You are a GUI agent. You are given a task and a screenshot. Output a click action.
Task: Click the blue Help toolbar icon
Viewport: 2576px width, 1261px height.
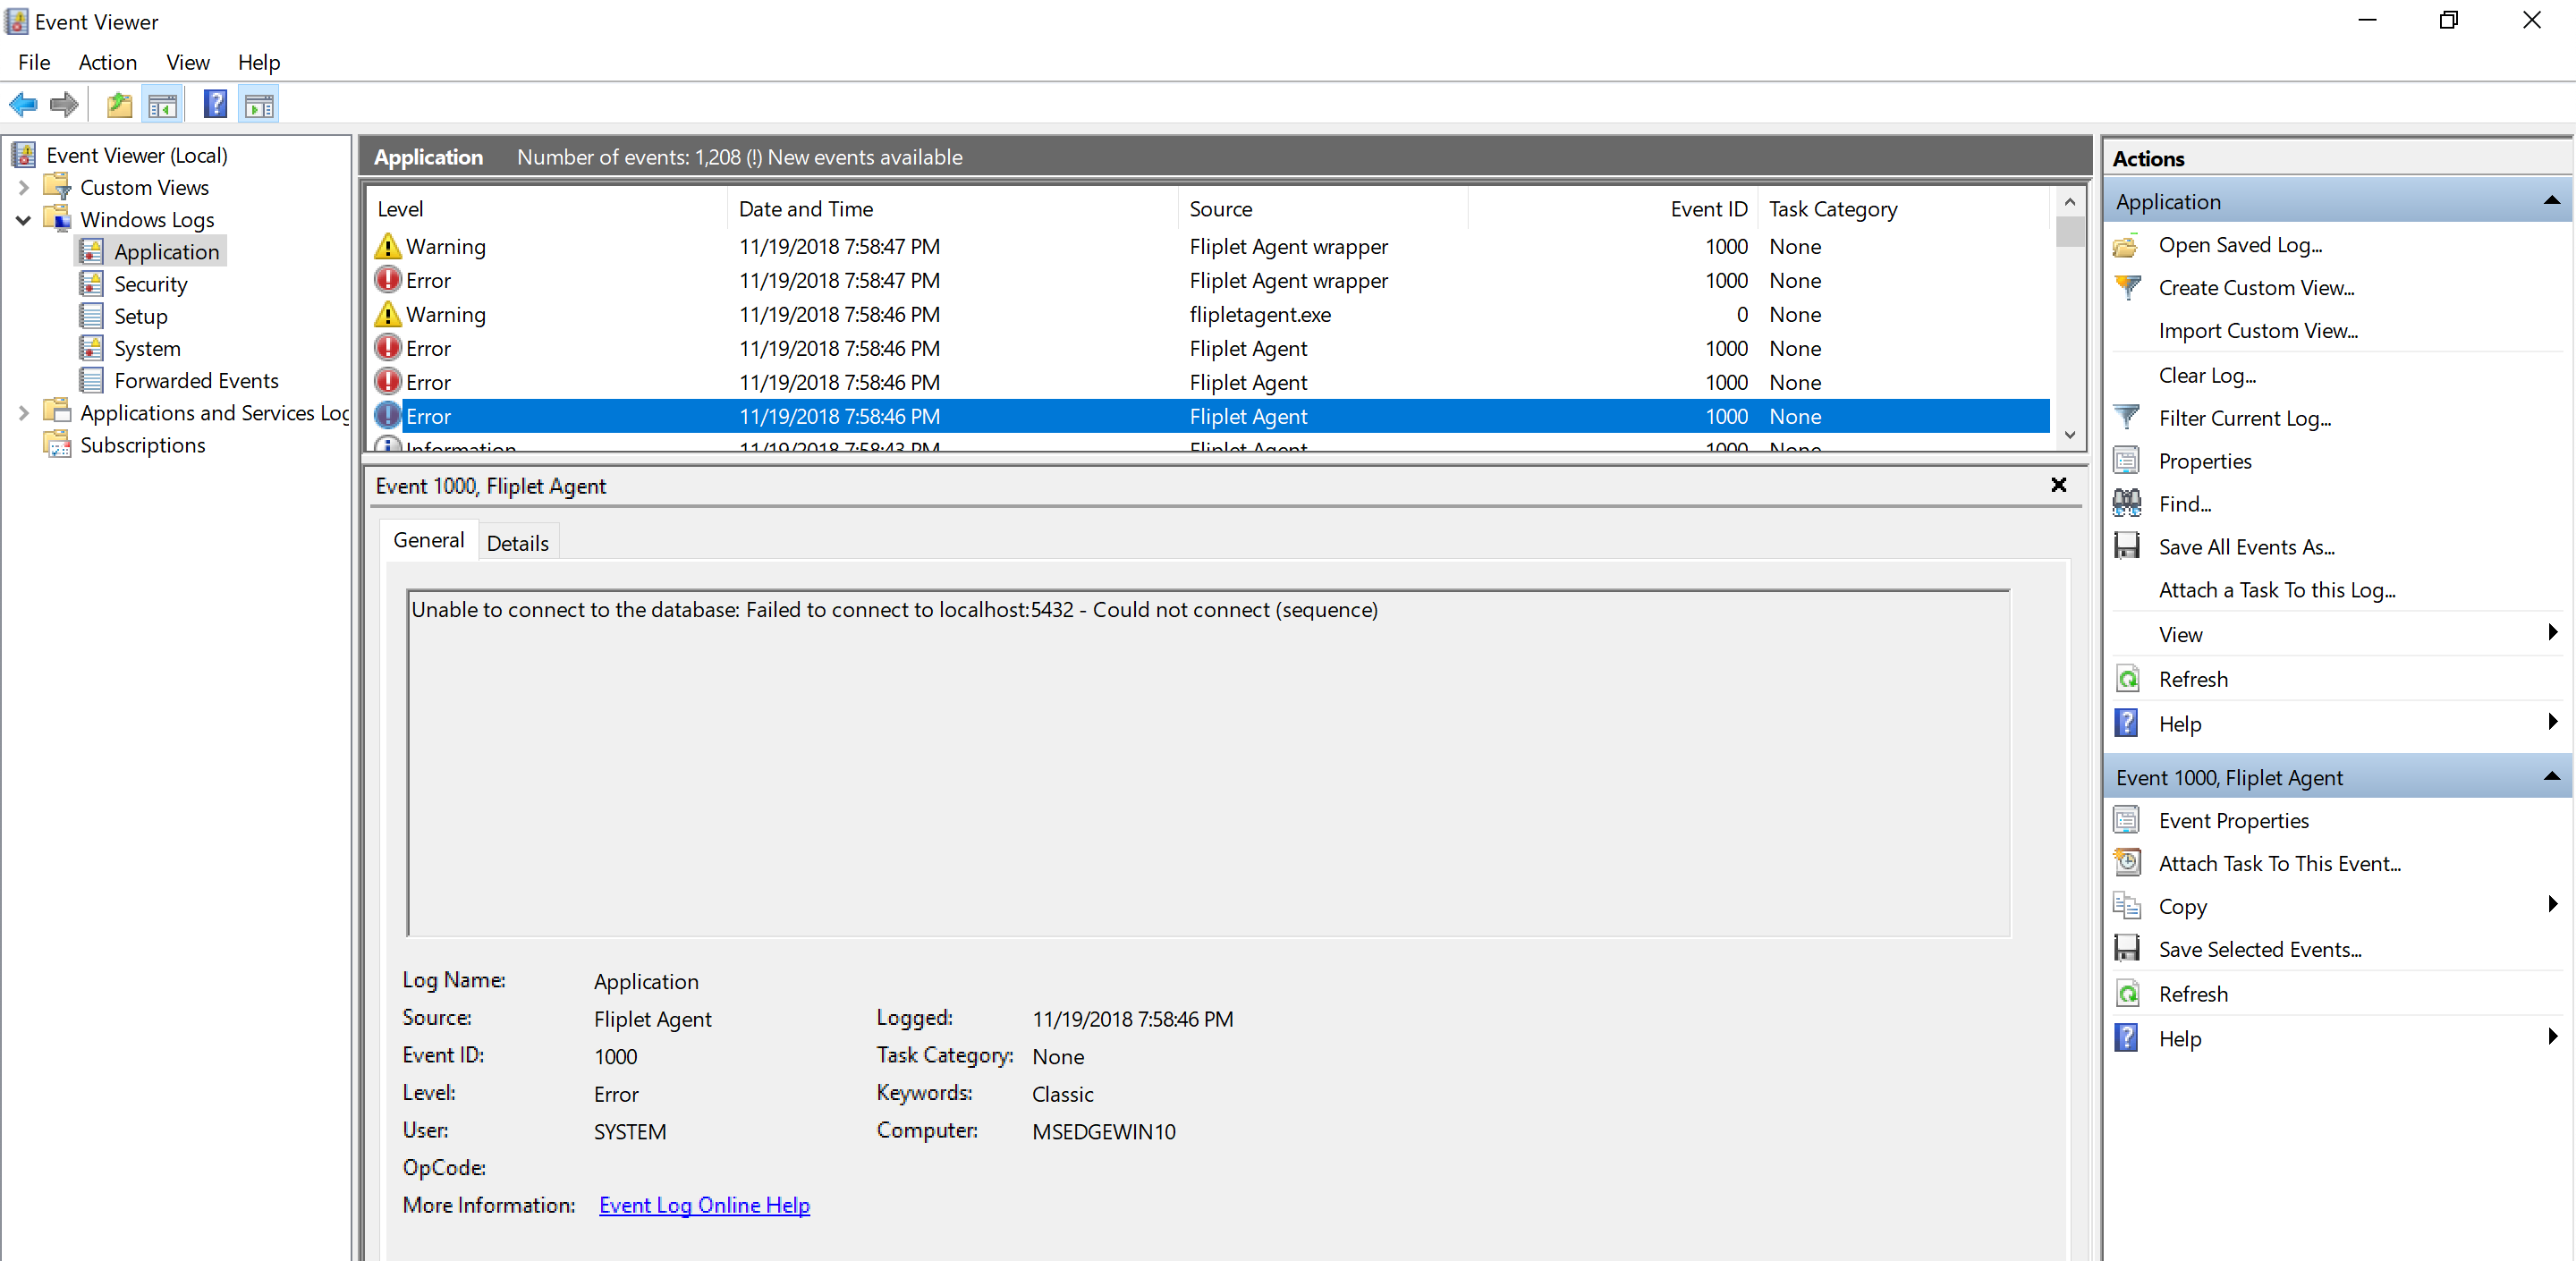[x=215, y=104]
